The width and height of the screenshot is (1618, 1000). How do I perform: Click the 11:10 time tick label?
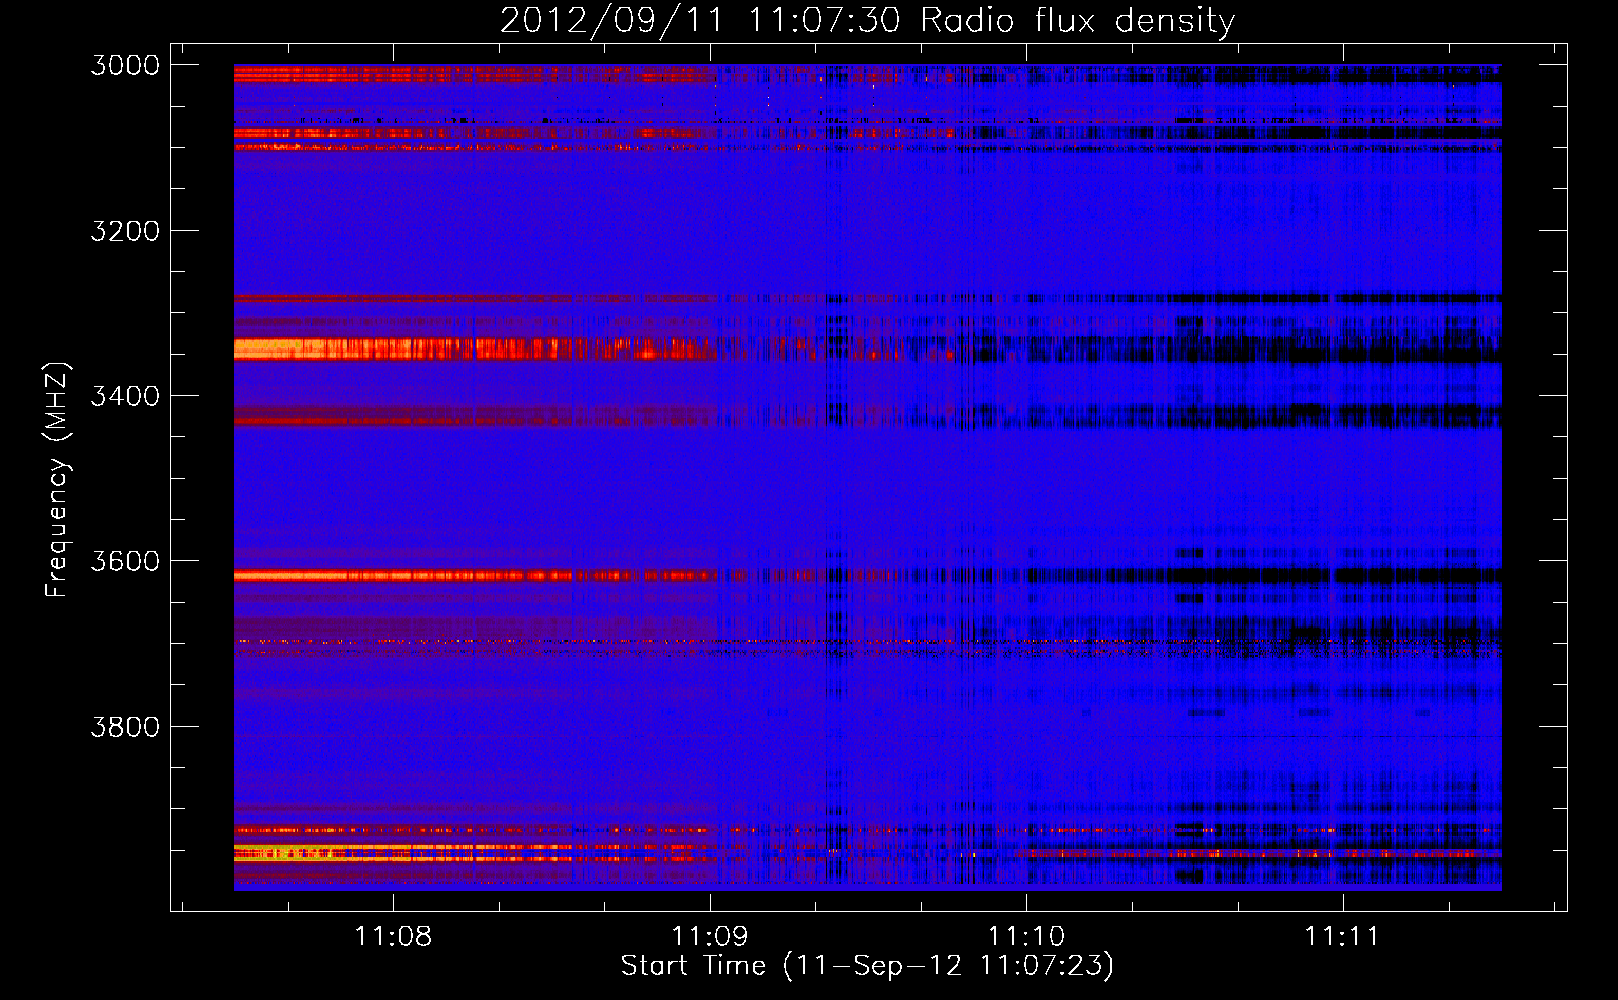pyautogui.click(x=1026, y=936)
